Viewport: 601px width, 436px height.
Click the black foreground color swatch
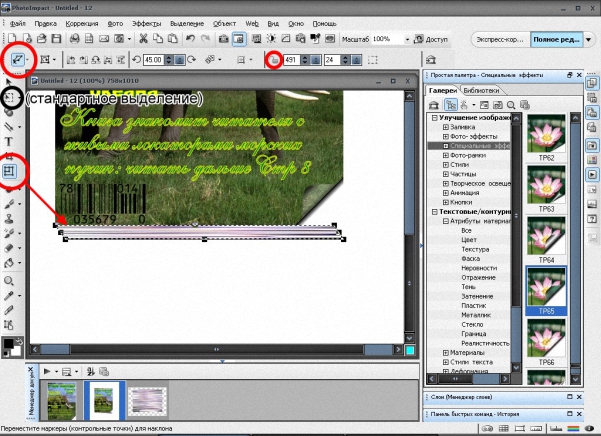tap(8, 344)
